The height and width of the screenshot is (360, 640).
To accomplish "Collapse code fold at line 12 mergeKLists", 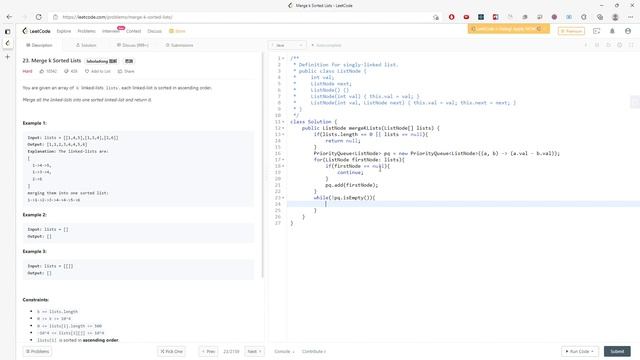I will (283, 128).
